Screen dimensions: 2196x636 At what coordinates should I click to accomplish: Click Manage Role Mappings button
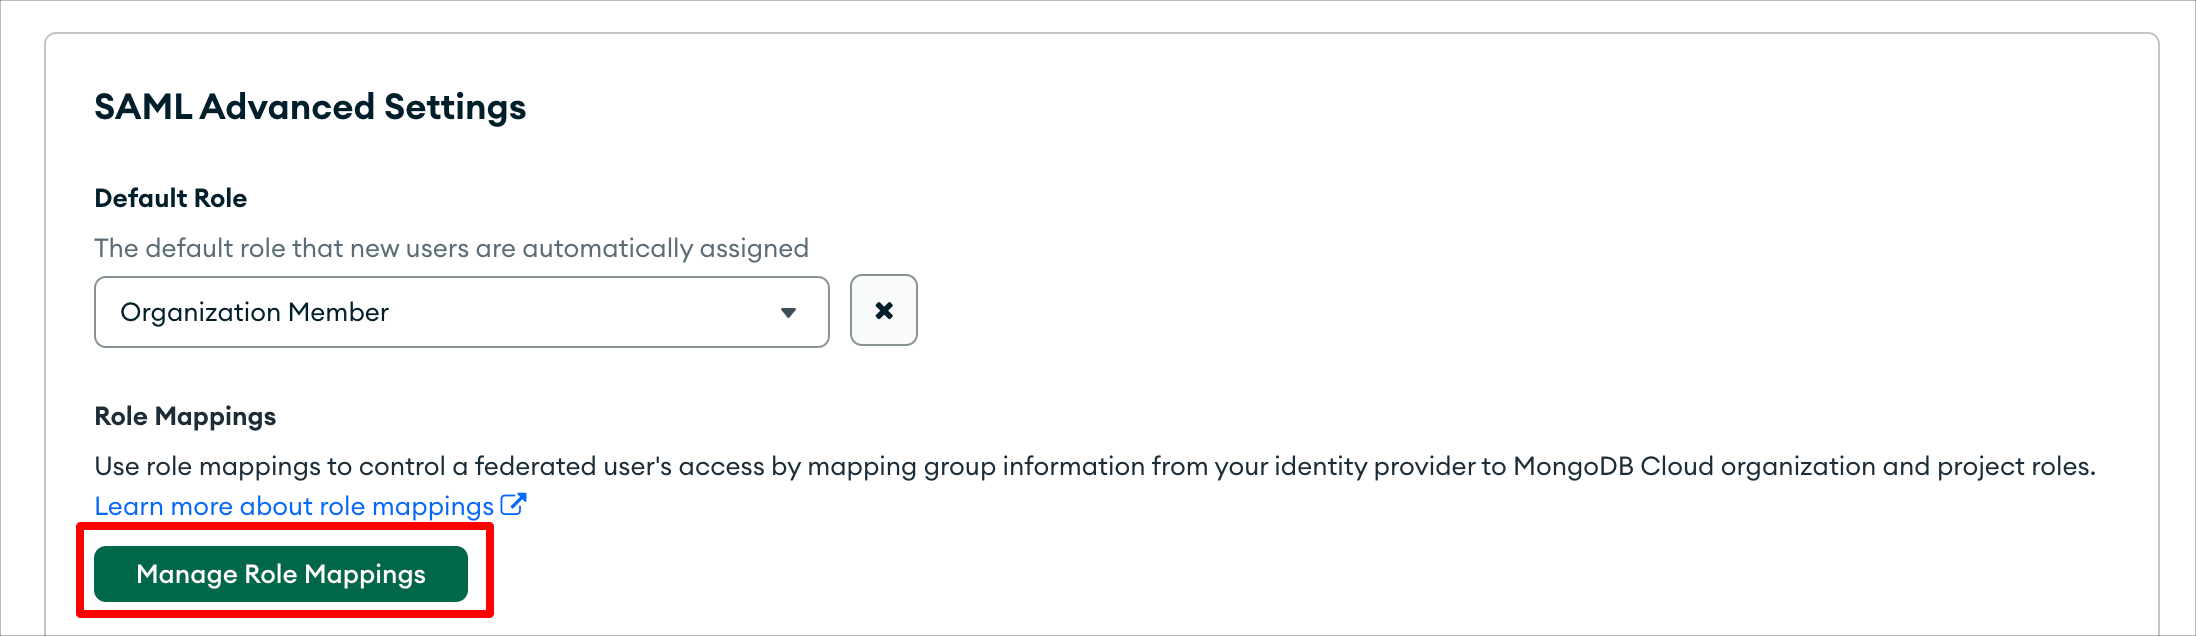(x=281, y=574)
